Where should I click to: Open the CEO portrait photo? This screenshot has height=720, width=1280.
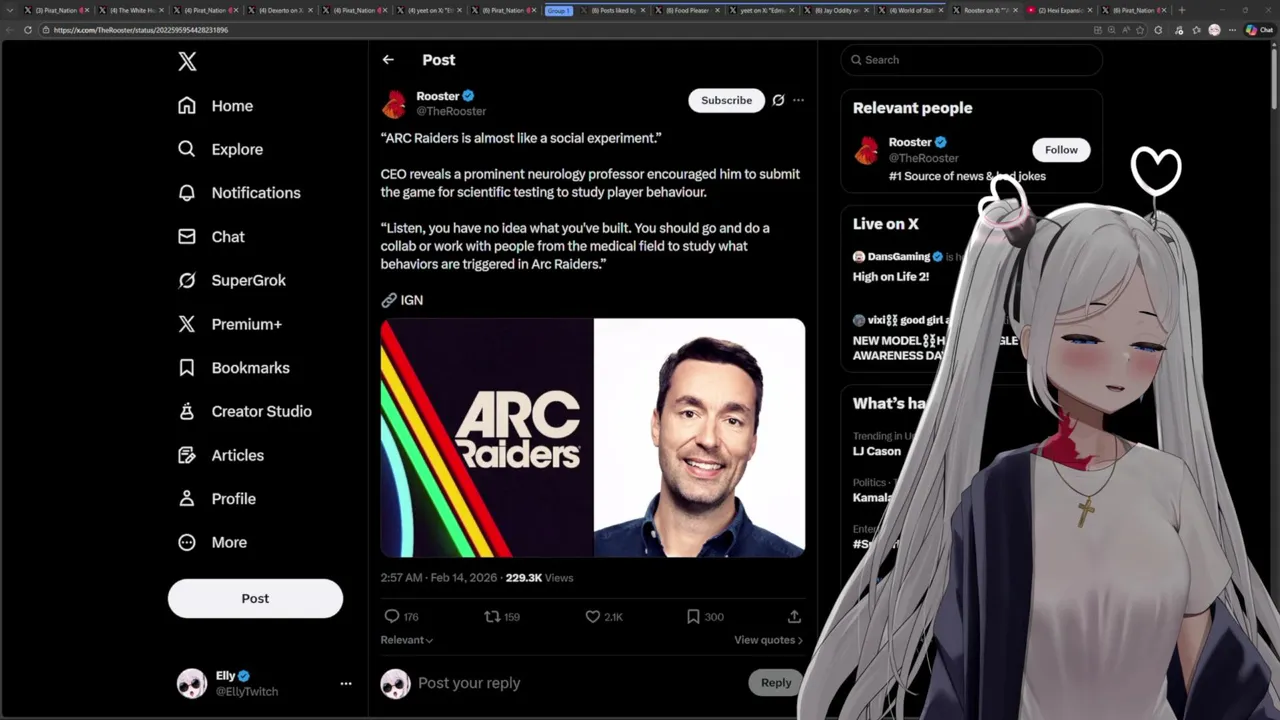coord(700,437)
